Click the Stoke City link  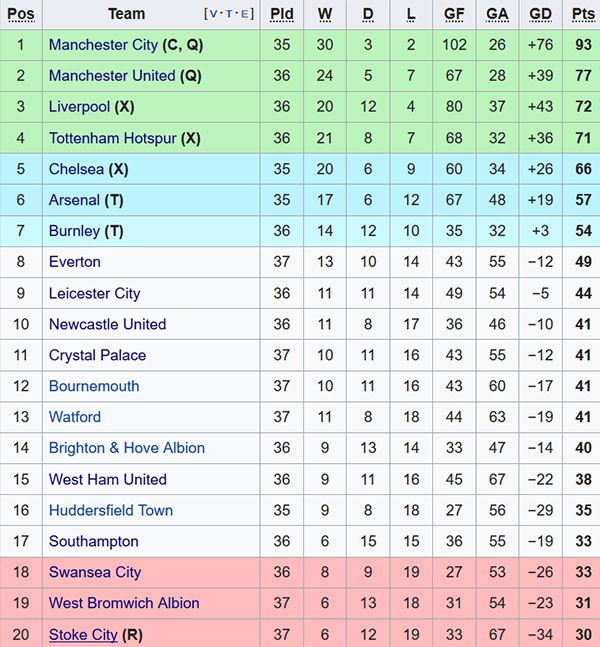(x=83, y=634)
